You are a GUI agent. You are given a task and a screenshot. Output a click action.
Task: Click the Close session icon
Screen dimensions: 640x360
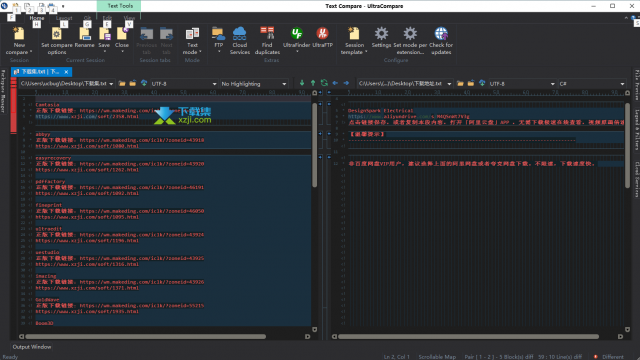click(x=122, y=34)
